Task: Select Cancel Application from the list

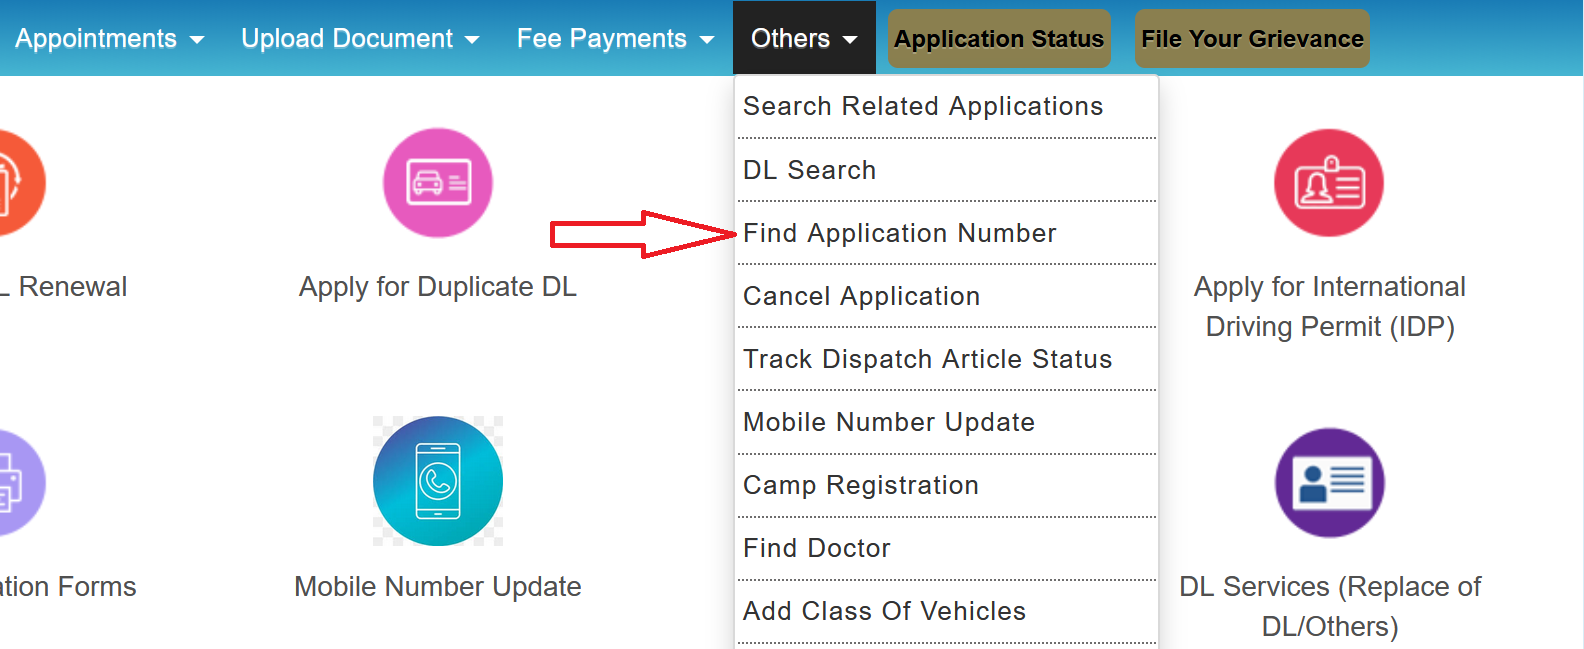Action: [861, 295]
